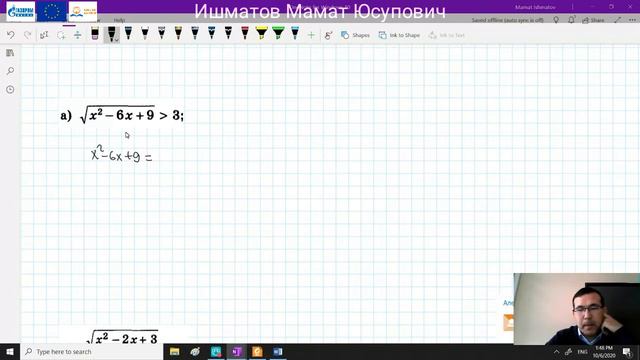Open the search magnifier in sidebar

pos(10,71)
